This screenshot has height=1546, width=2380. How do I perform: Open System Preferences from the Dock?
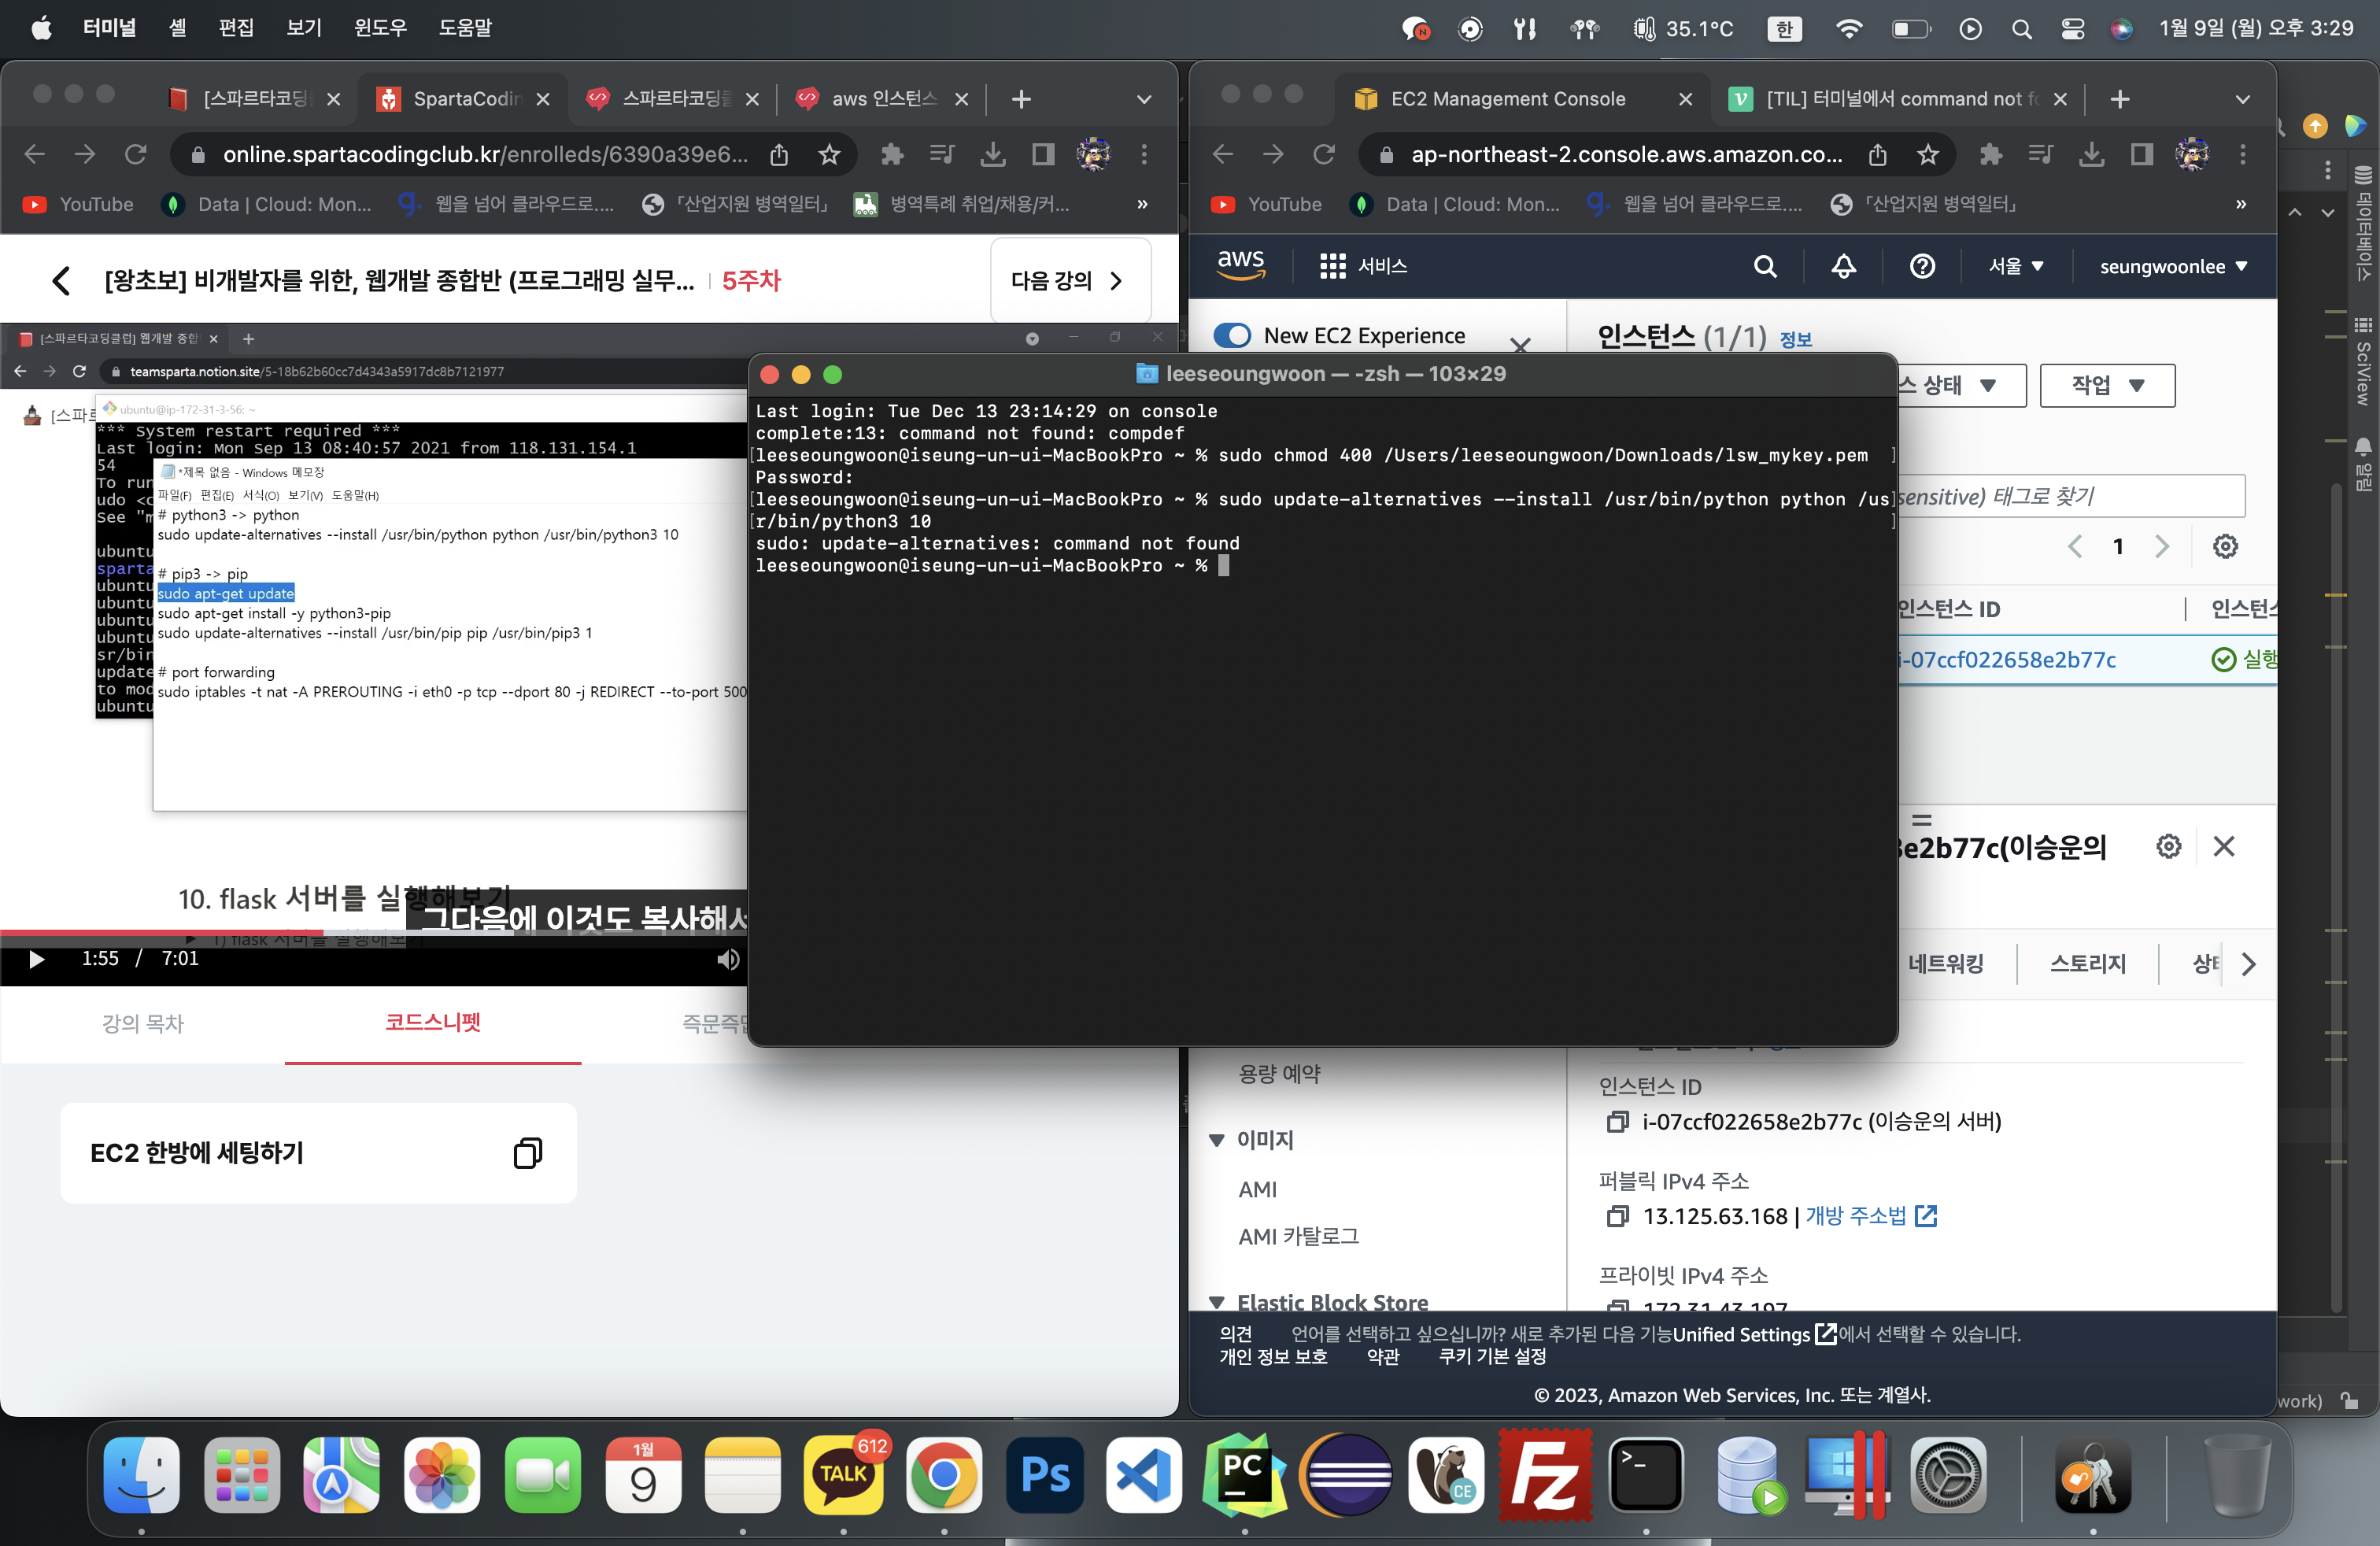(x=1947, y=1475)
